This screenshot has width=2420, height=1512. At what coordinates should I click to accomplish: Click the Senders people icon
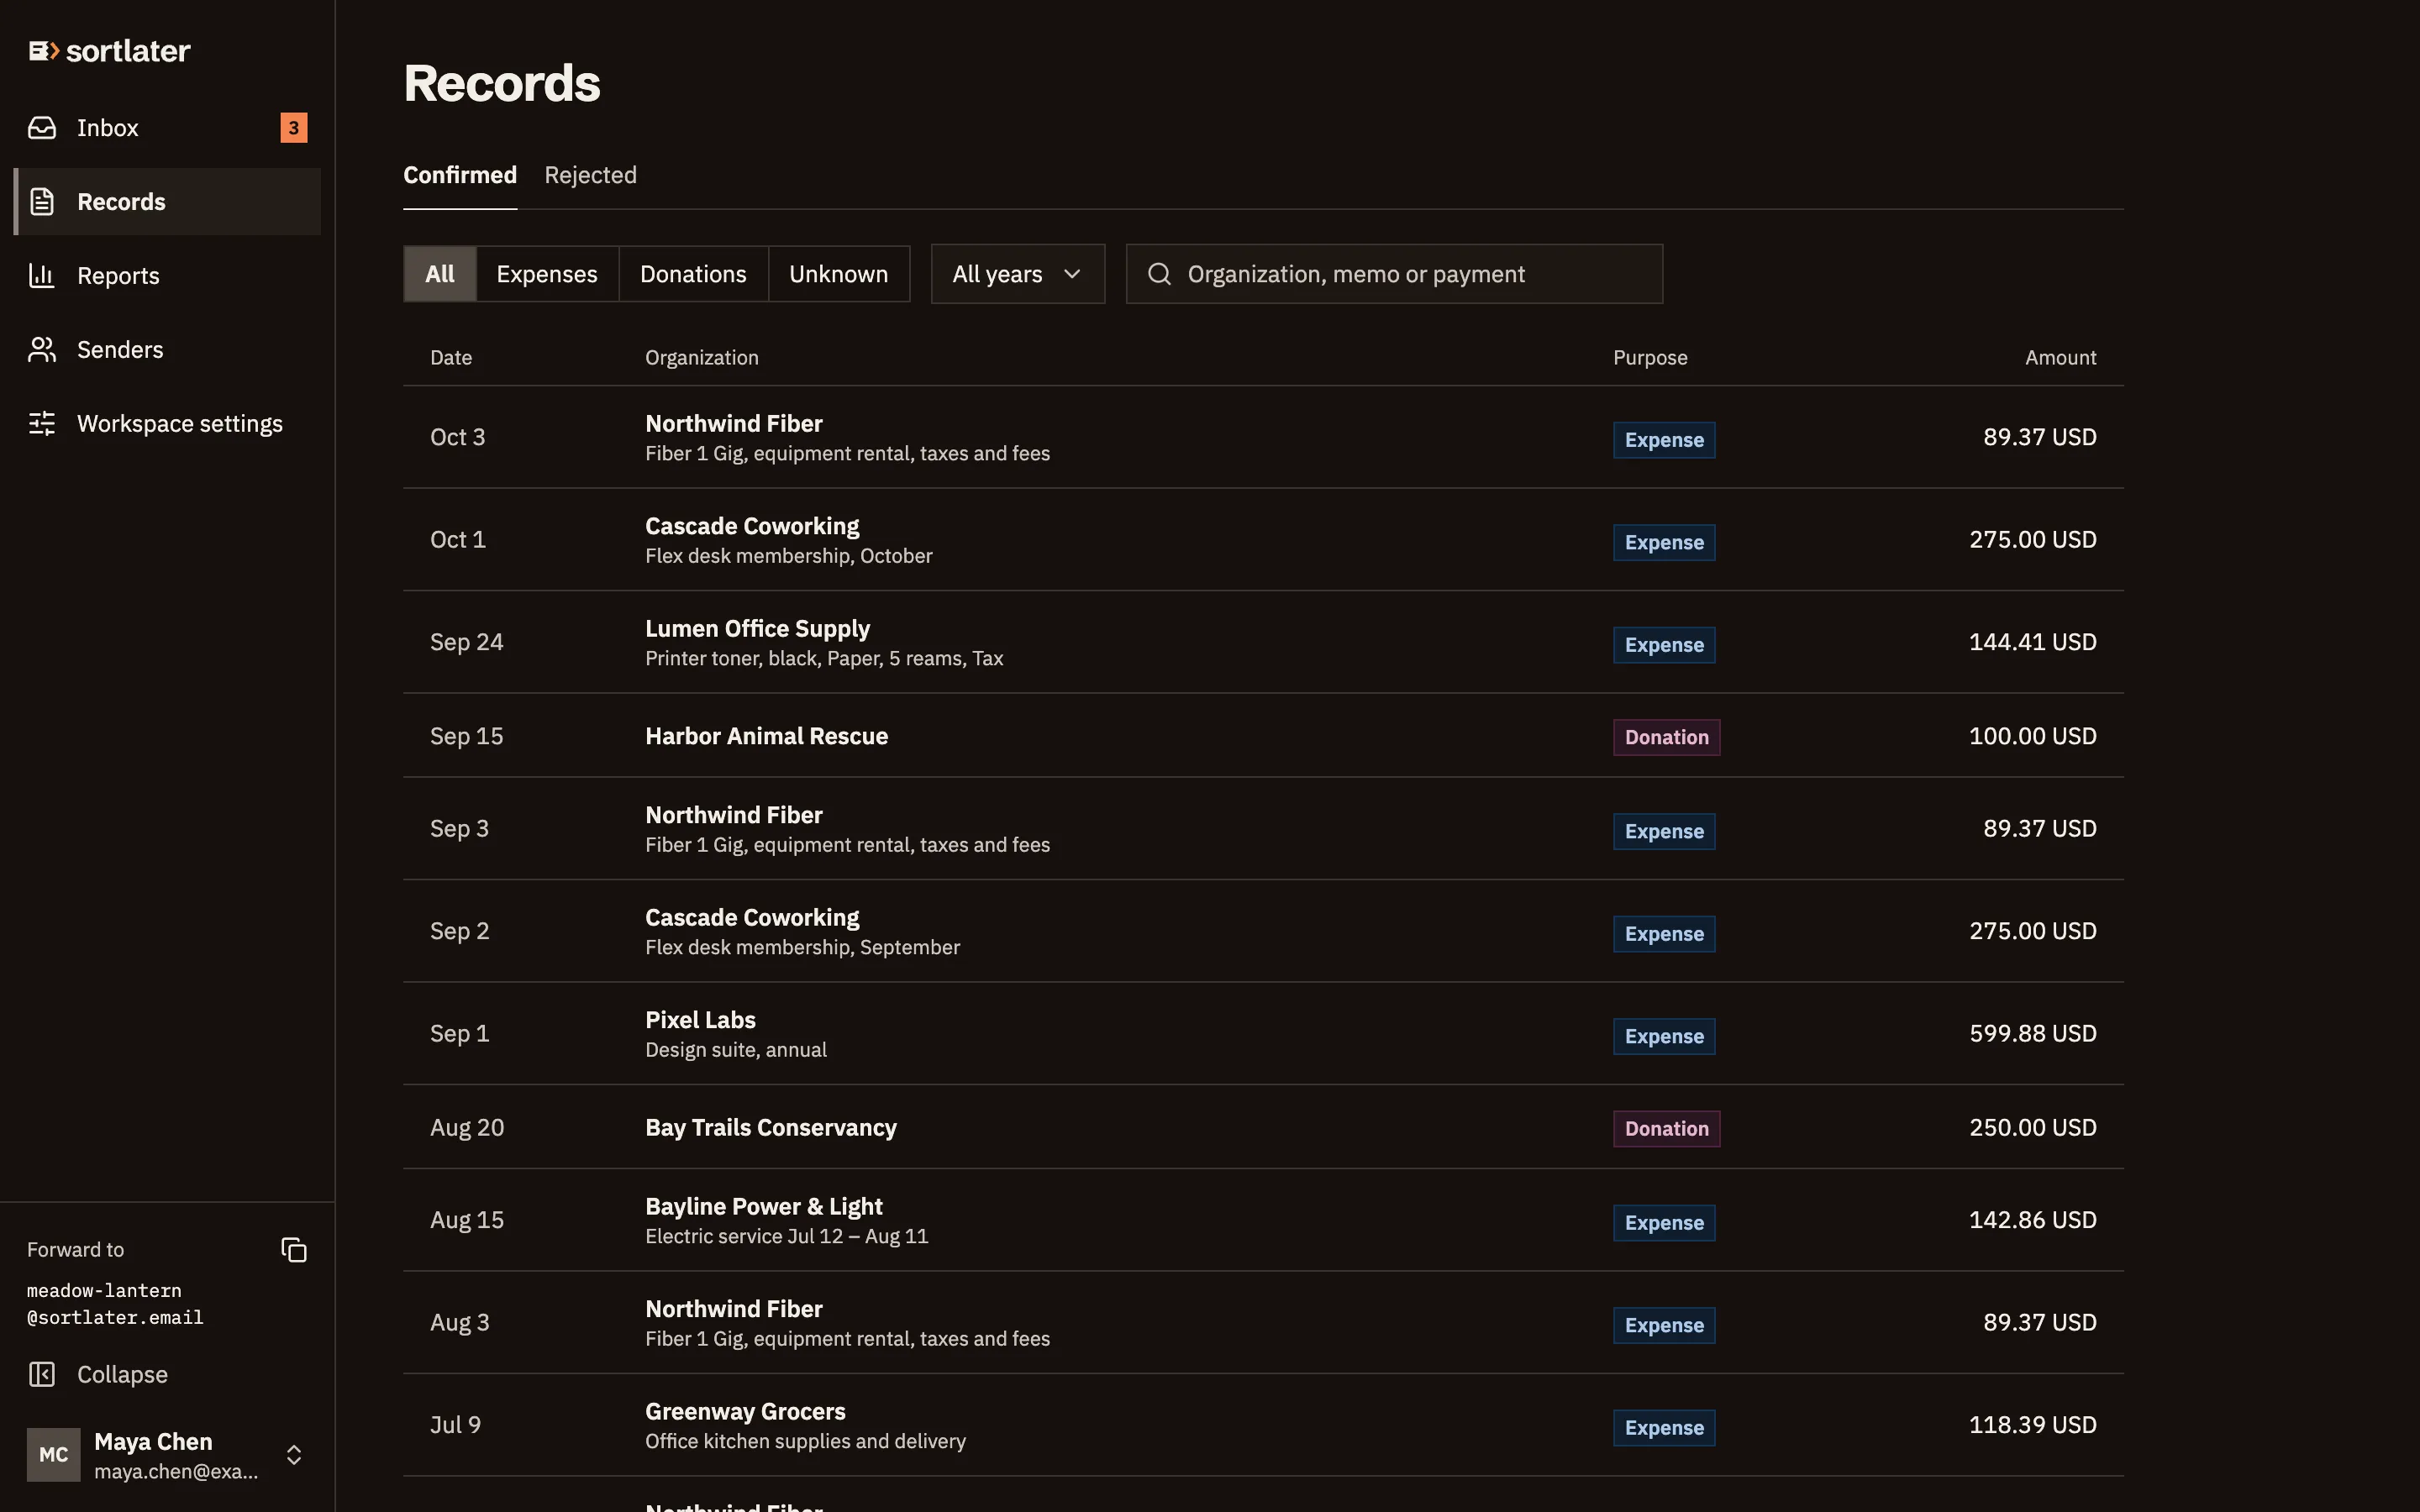42,350
